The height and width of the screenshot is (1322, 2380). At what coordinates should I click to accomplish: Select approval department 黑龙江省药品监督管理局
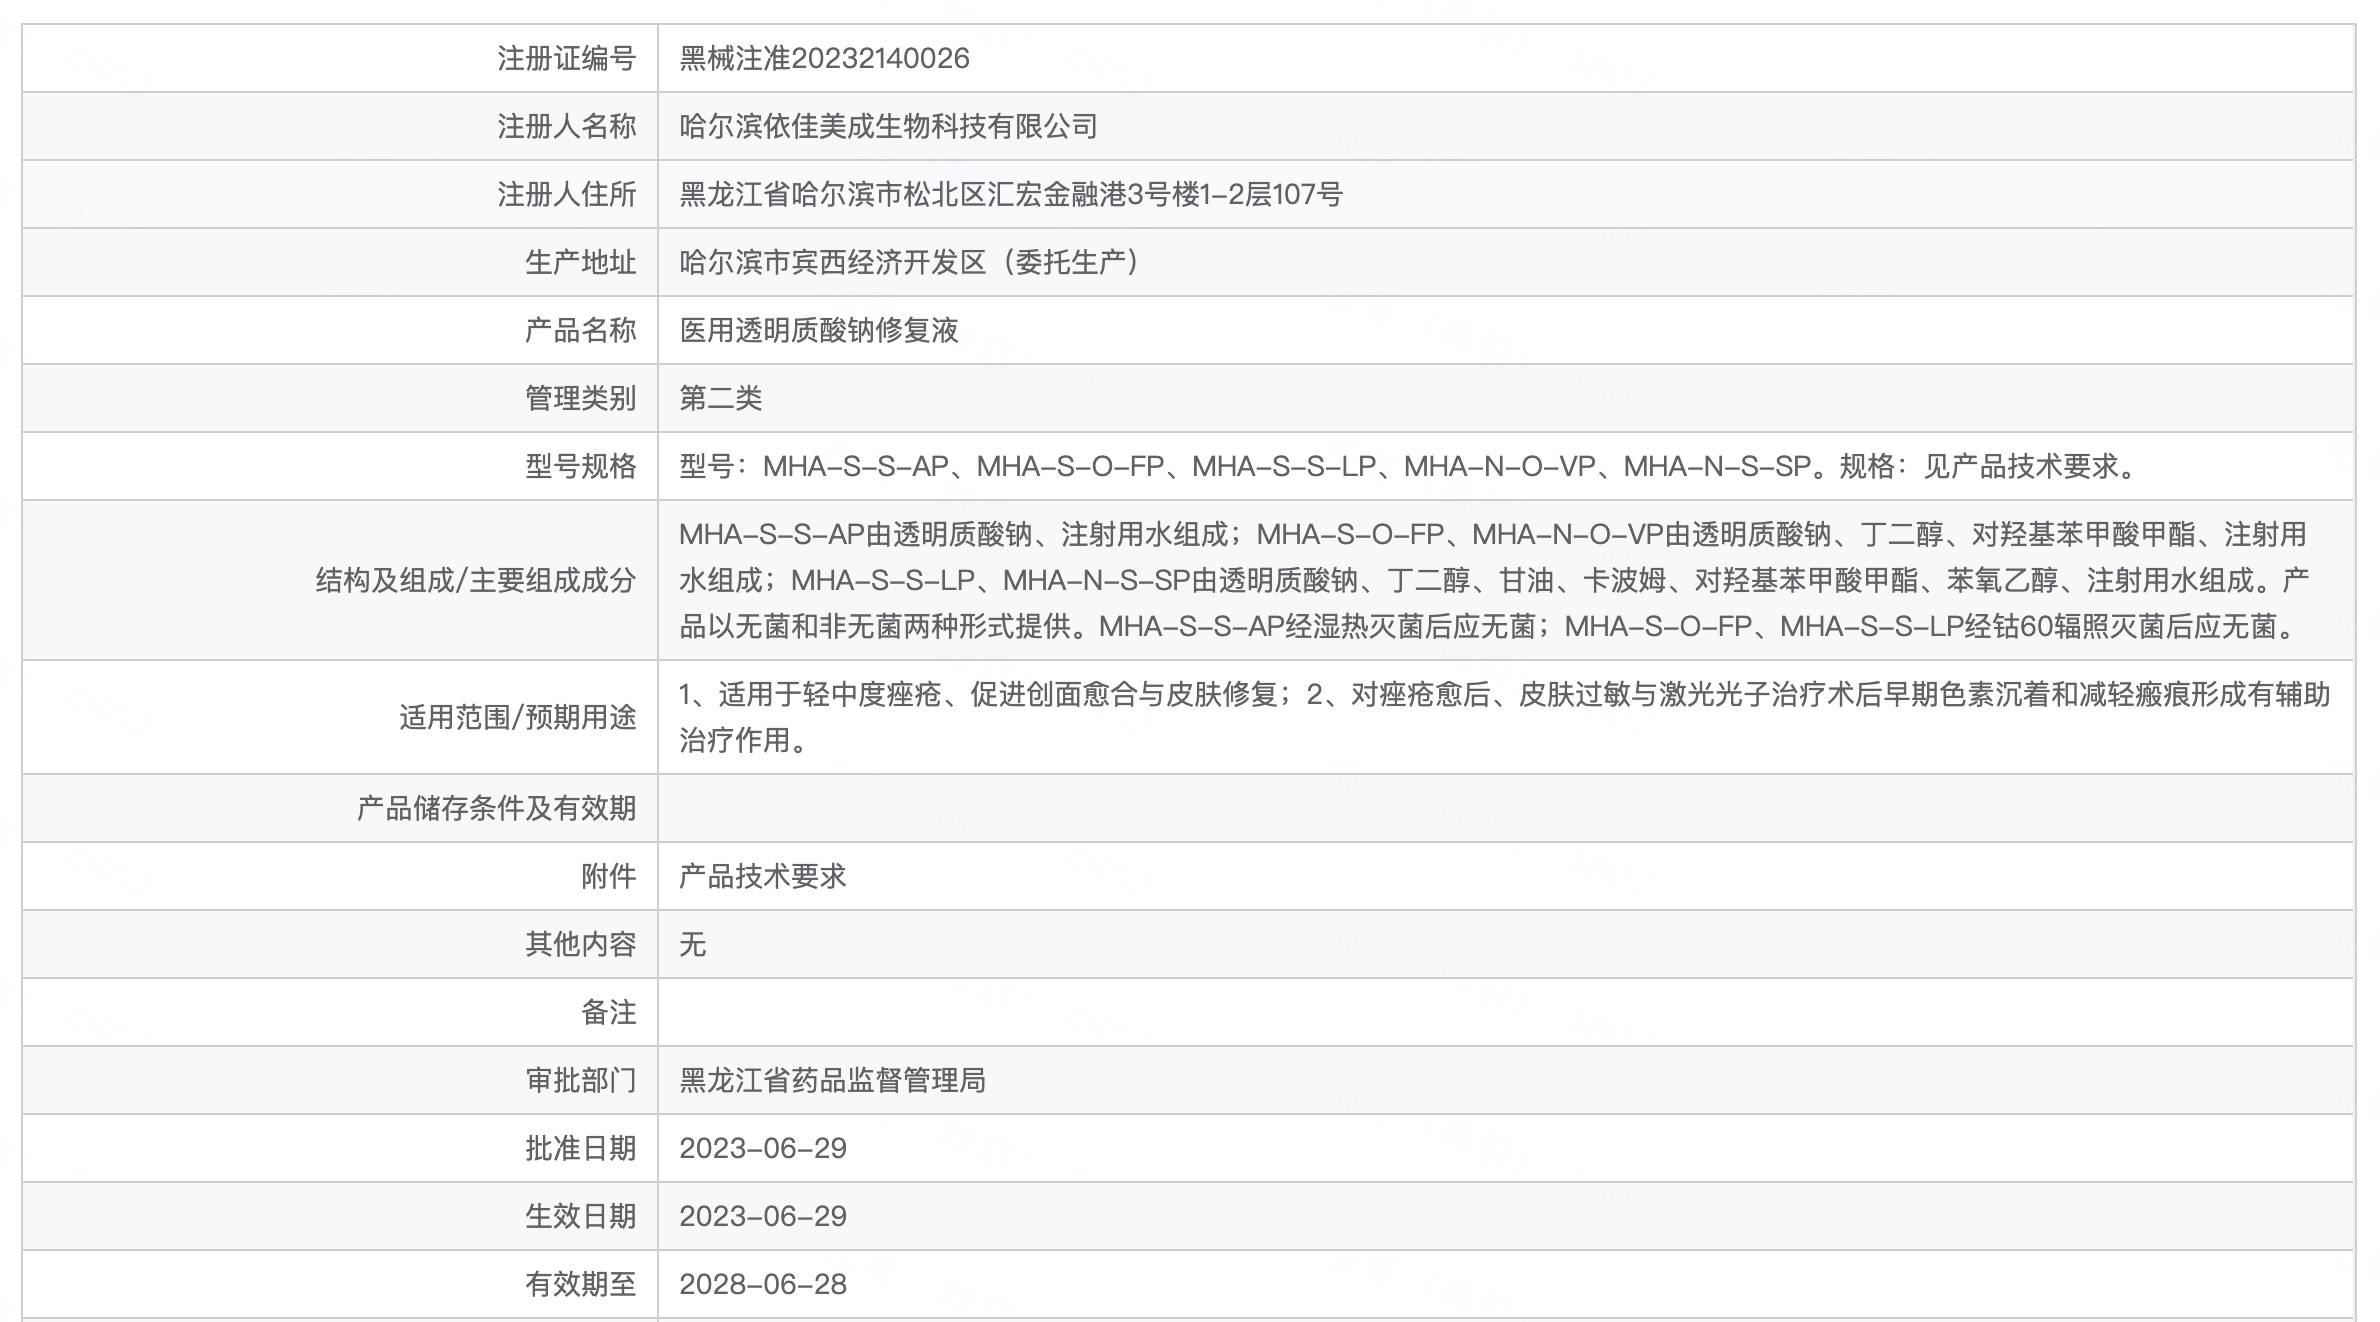pyautogui.click(x=832, y=1080)
